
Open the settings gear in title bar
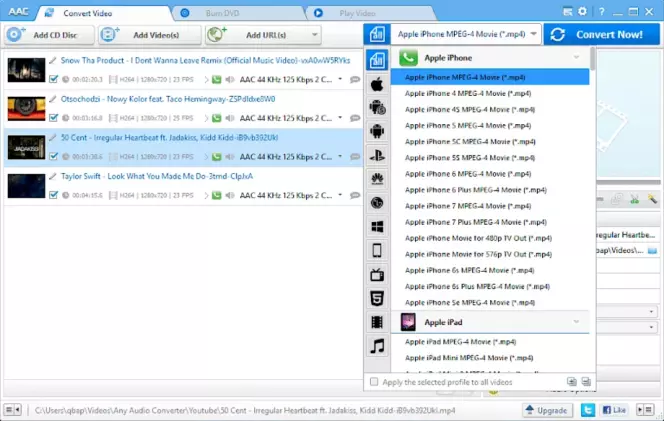583,11
